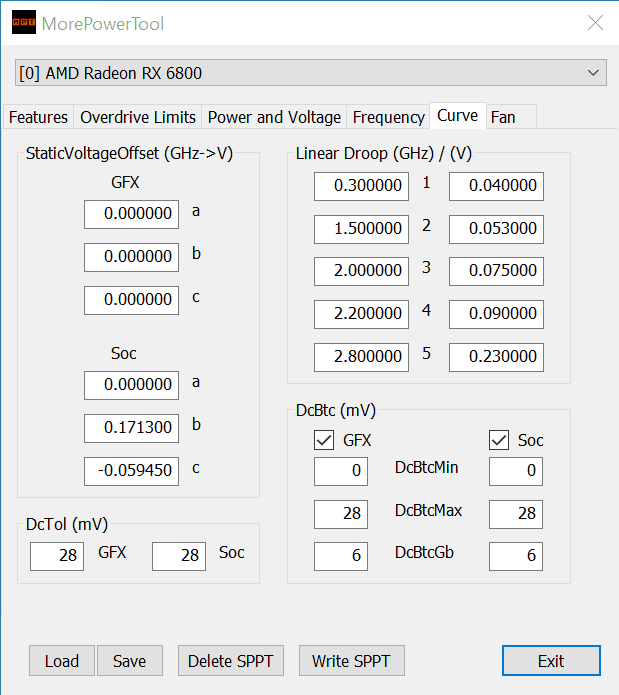
Task: Click the DcBtcGb label text
Action: pos(424,553)
